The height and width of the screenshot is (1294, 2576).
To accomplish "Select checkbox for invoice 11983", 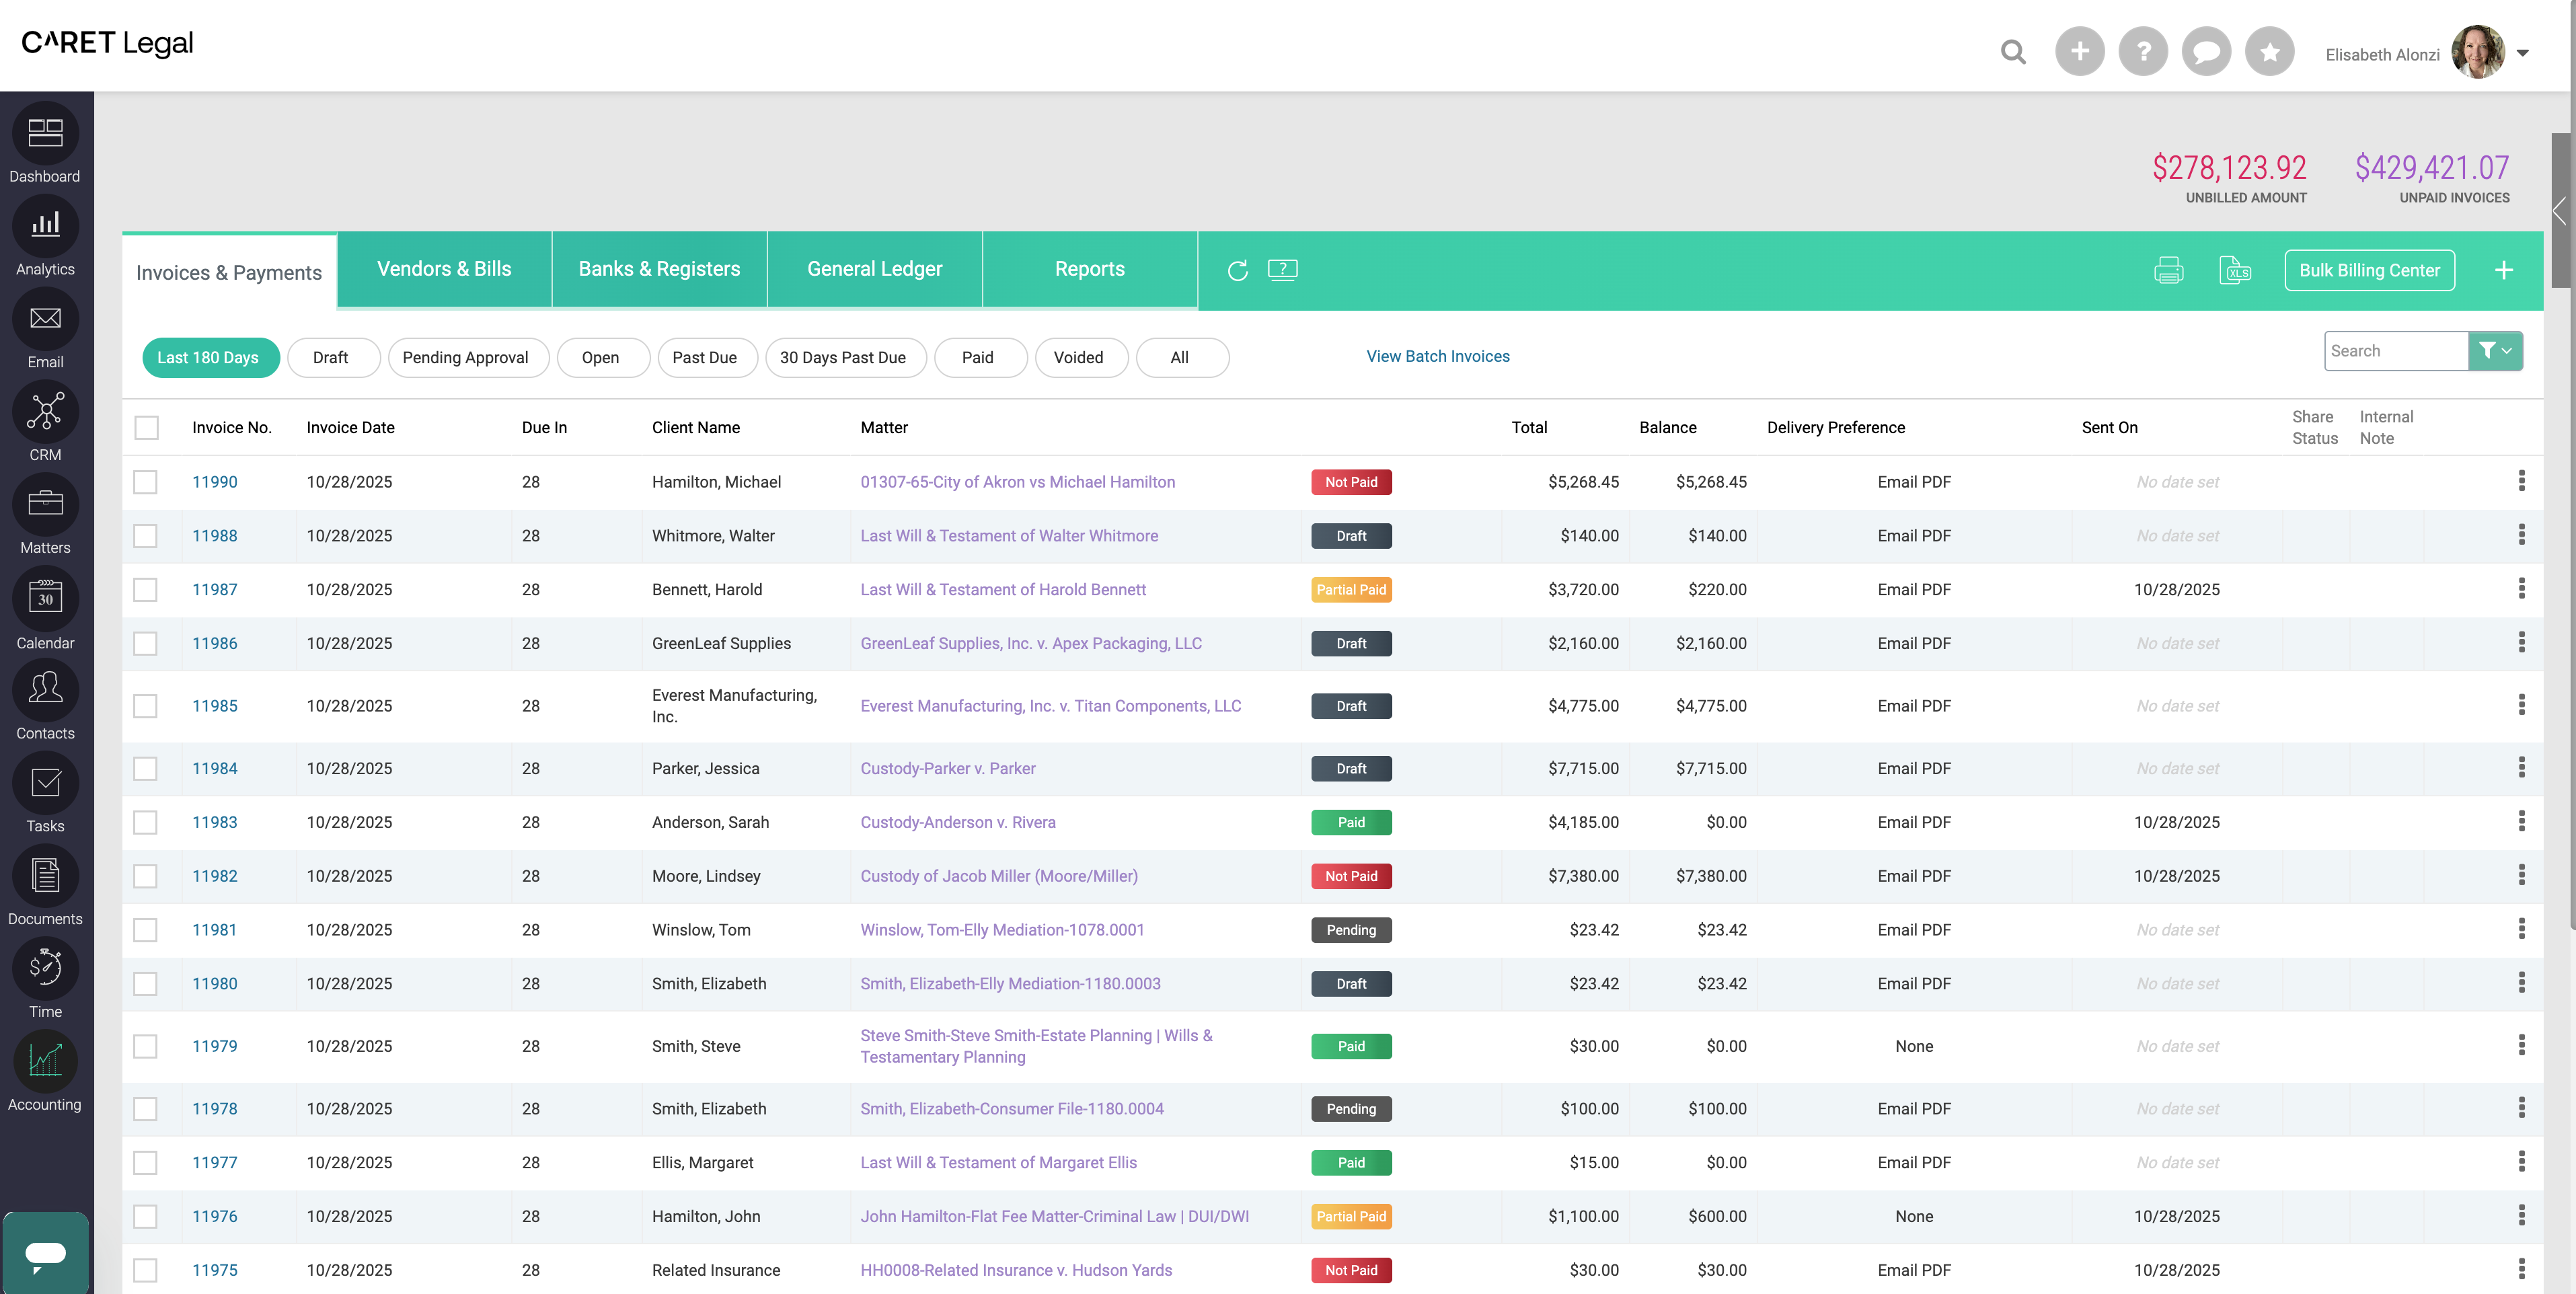I will click(146, 822).
